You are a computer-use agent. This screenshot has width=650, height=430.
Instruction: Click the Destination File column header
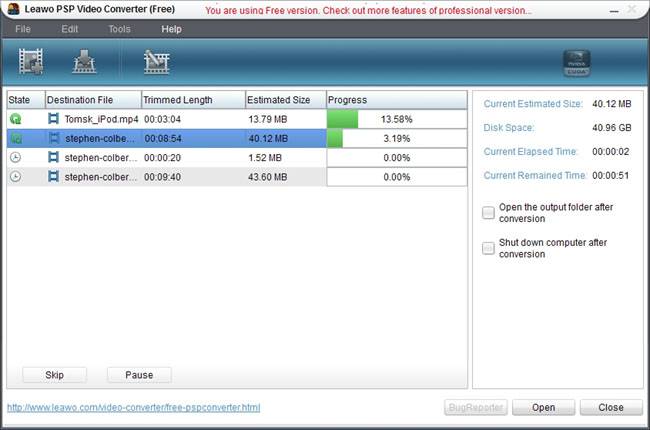pyautogui.click(x=93, y=100)
